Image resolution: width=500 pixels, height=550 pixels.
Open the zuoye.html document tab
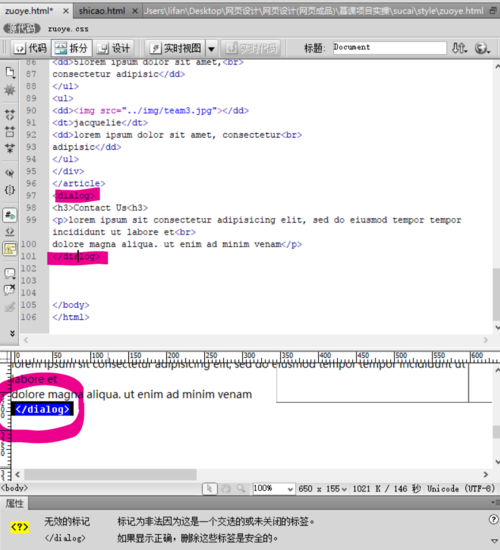(x=29, y=11)
